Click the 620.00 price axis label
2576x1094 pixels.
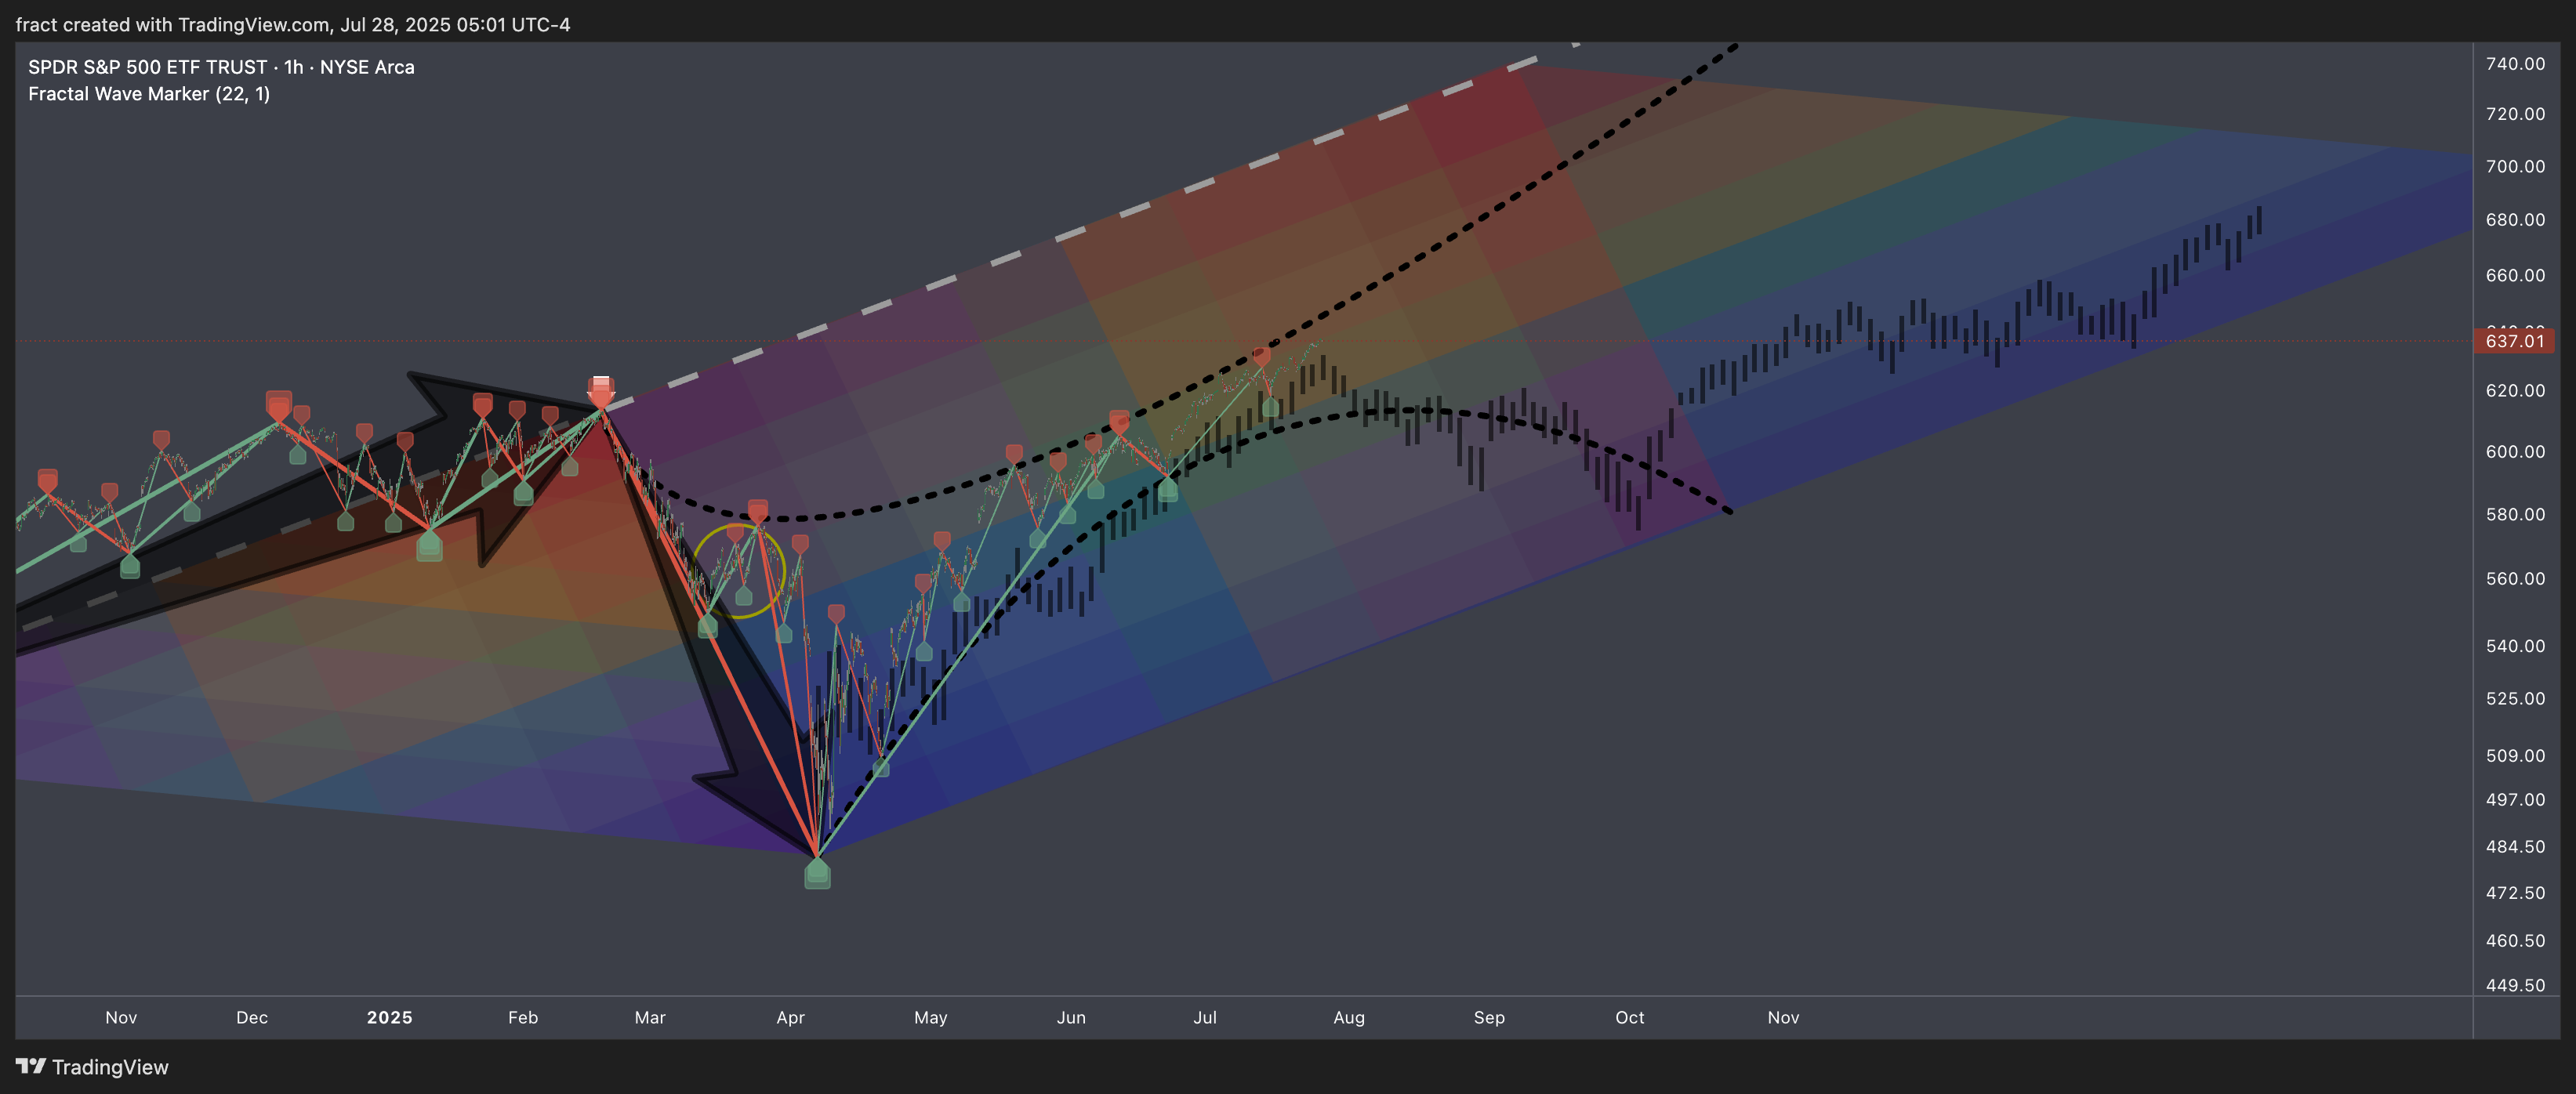pyautogui.click(x=2515, y=390)
